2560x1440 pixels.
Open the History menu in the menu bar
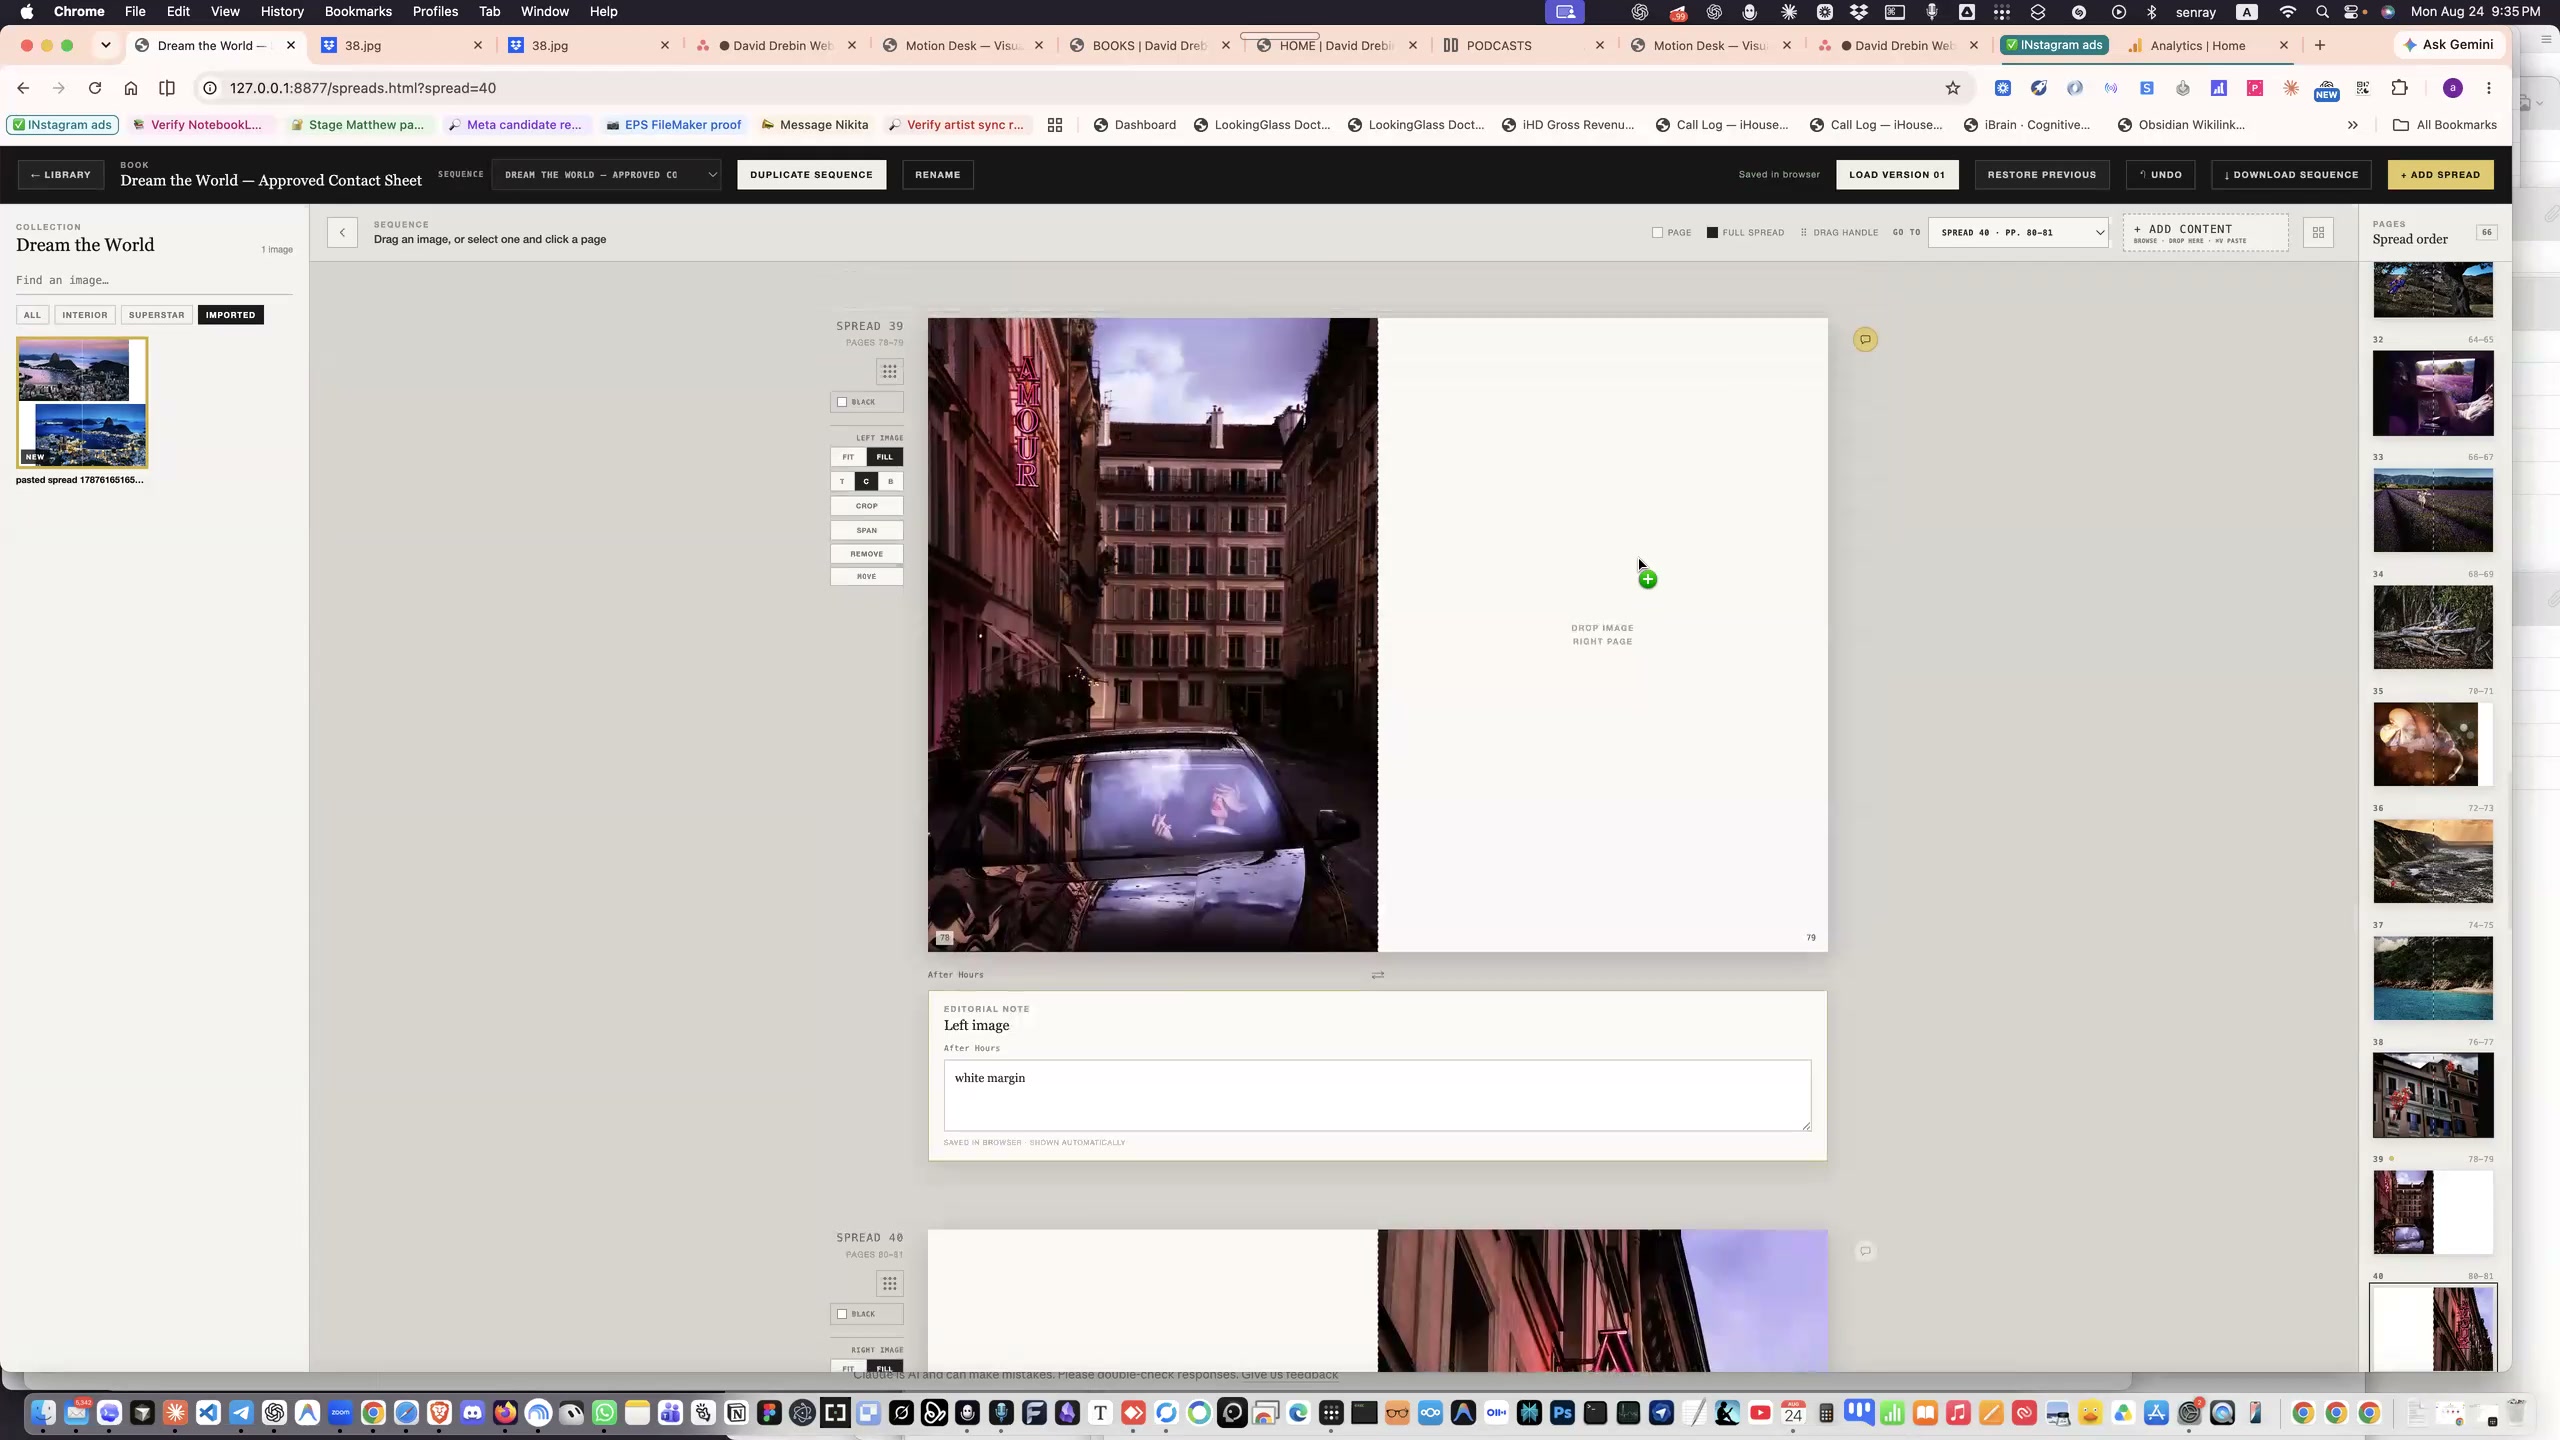(282, 12)
